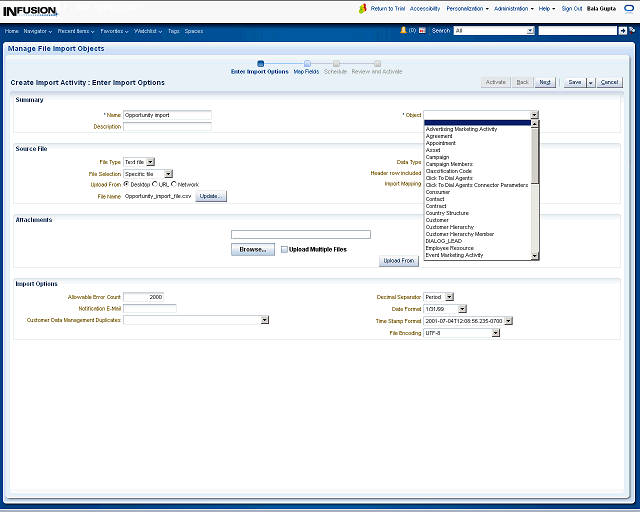Open the Navigator menu
The image size is (640, 512).
(38, 31)
